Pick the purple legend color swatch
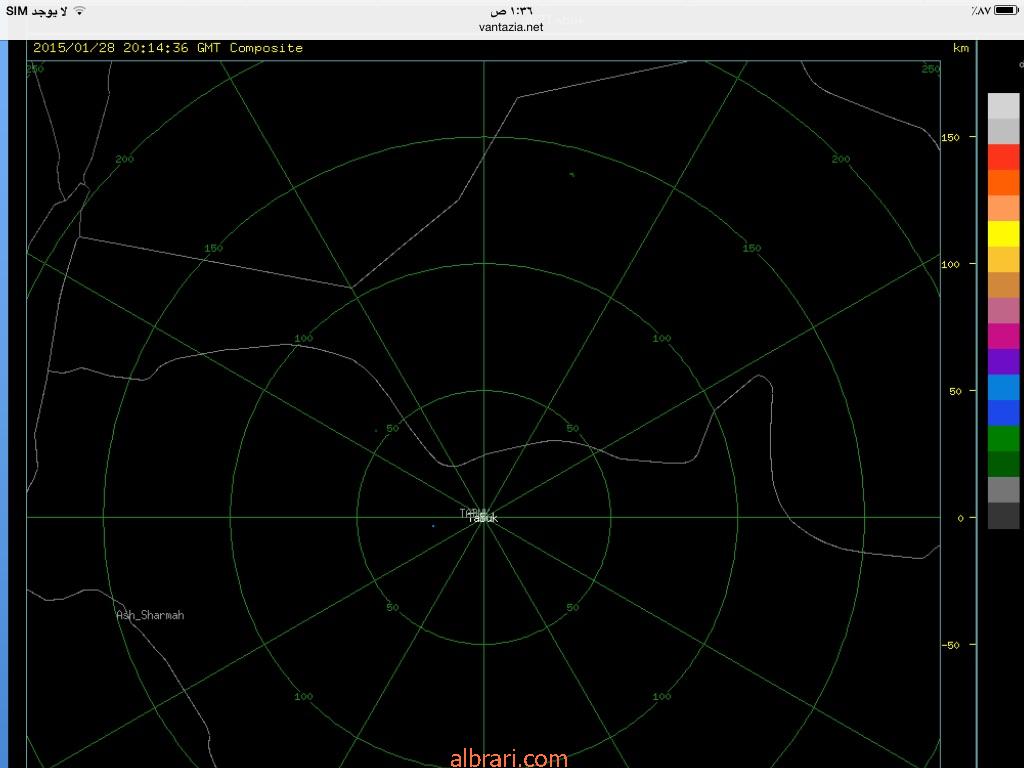This screenshot has width=1024, height=768. [1003, 362]
